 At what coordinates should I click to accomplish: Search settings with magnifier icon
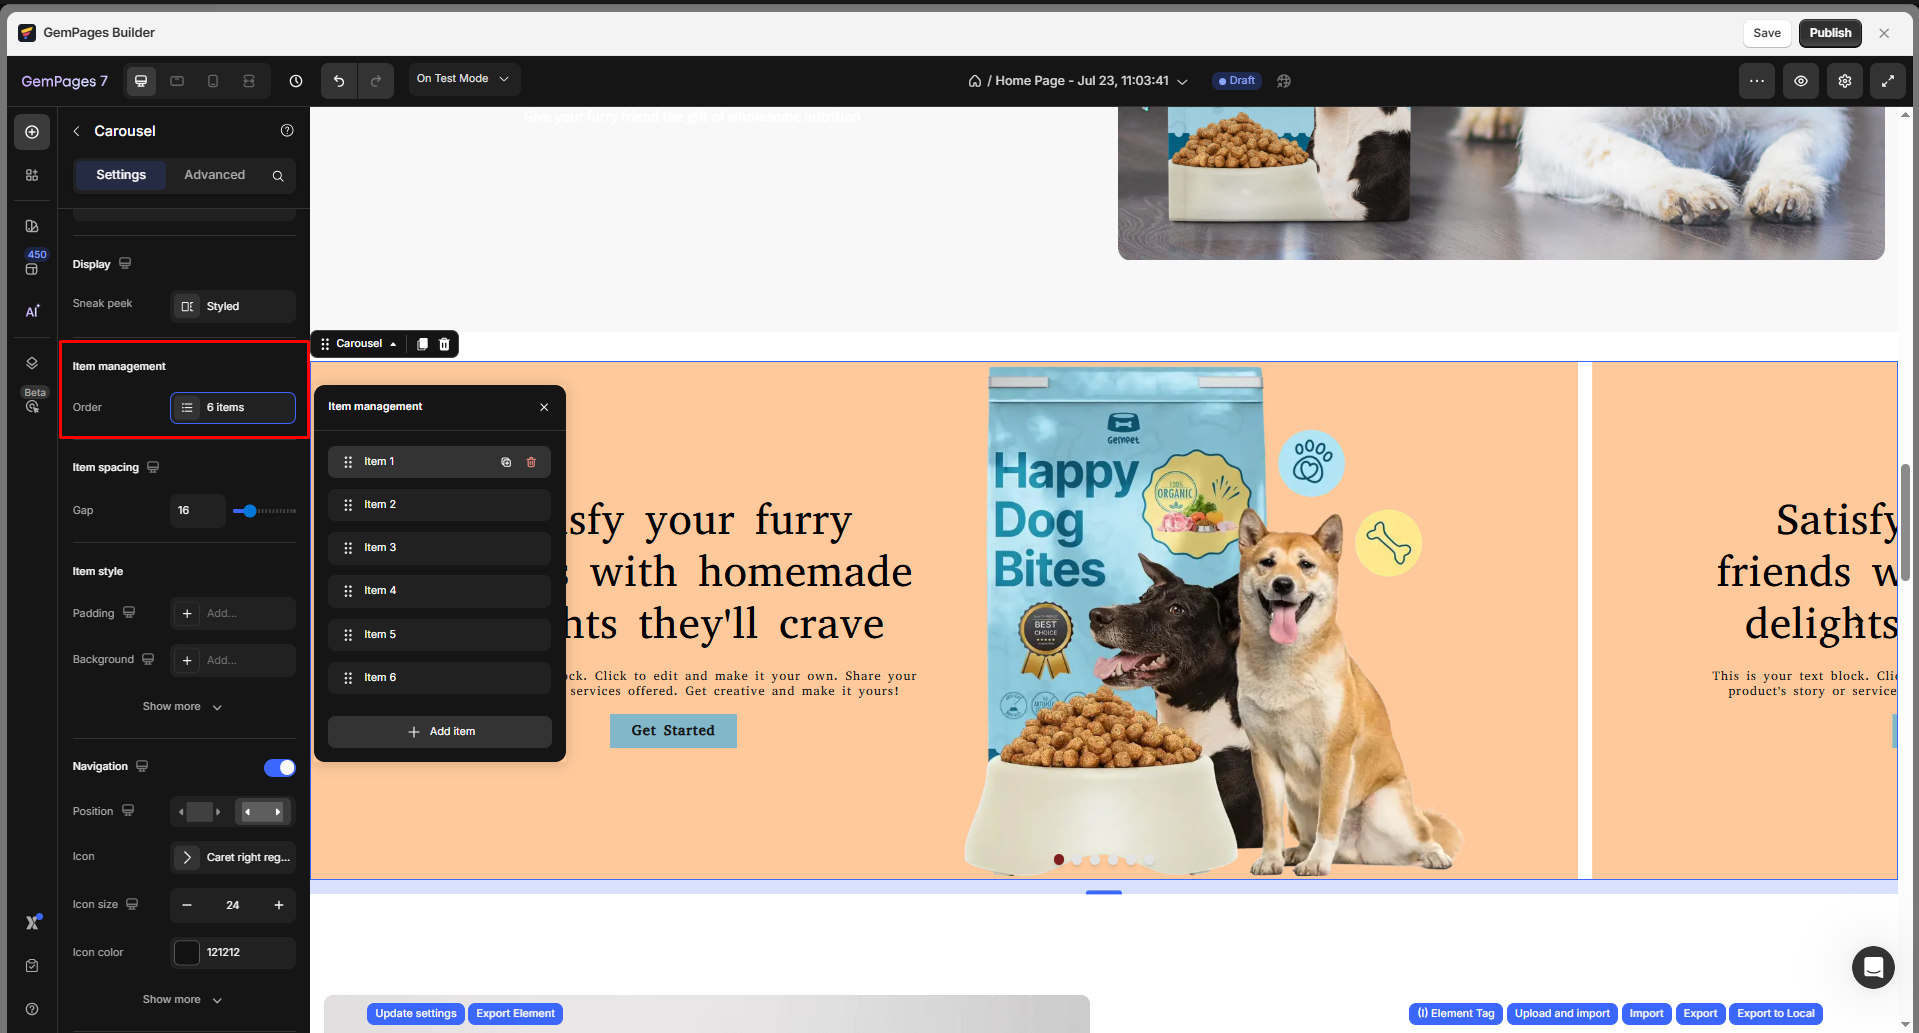tap(278, 176)
